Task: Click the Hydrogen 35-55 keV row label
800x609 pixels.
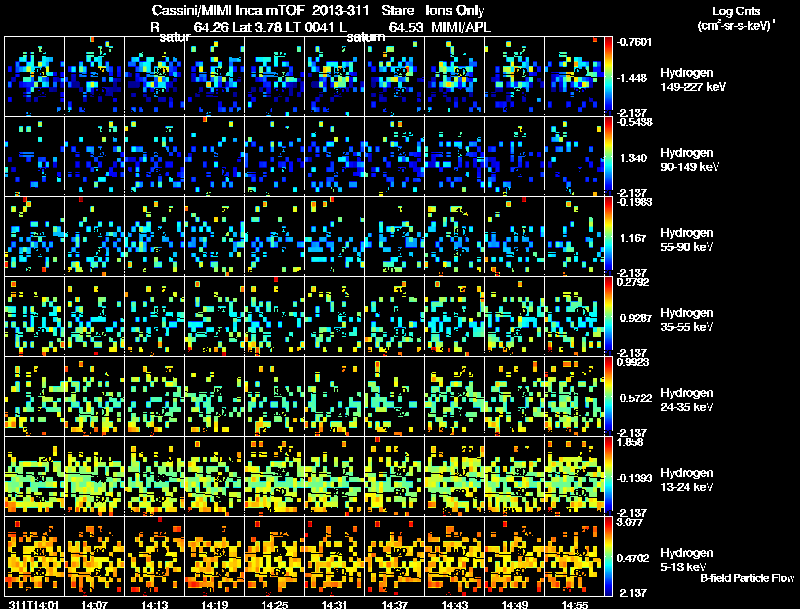Action: [x=687, y=320]
